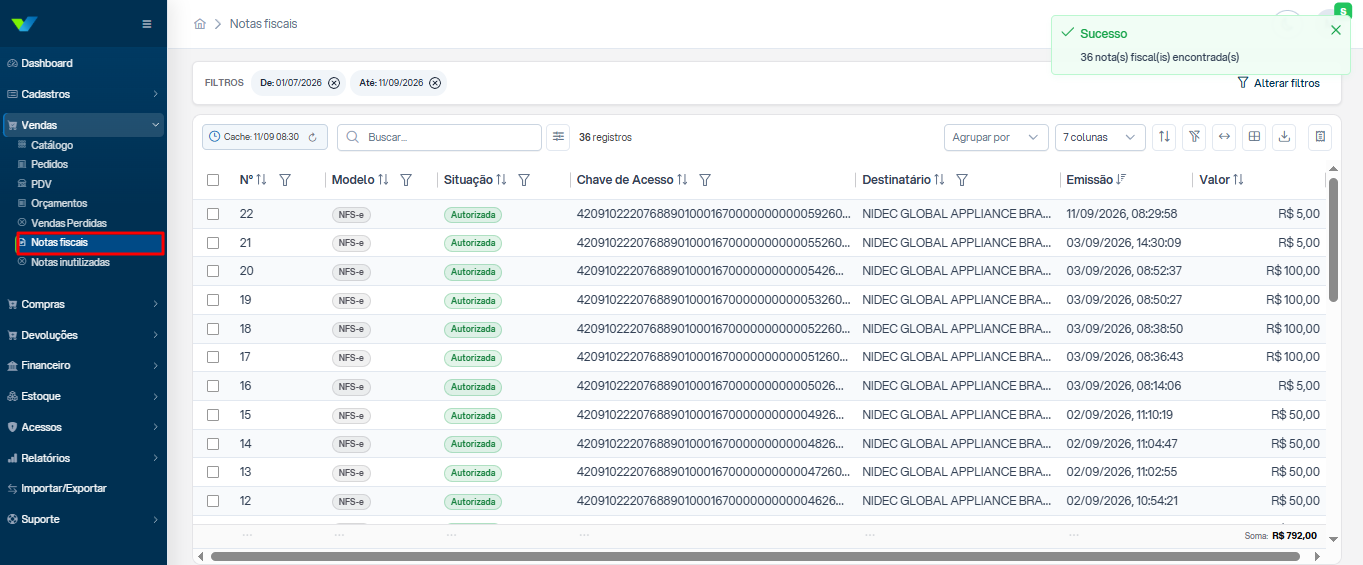Viewport: 1363px width, 565px height.
Task: Toggle the Emissão descending sort icon
Action: click(x=1121, y=180)
